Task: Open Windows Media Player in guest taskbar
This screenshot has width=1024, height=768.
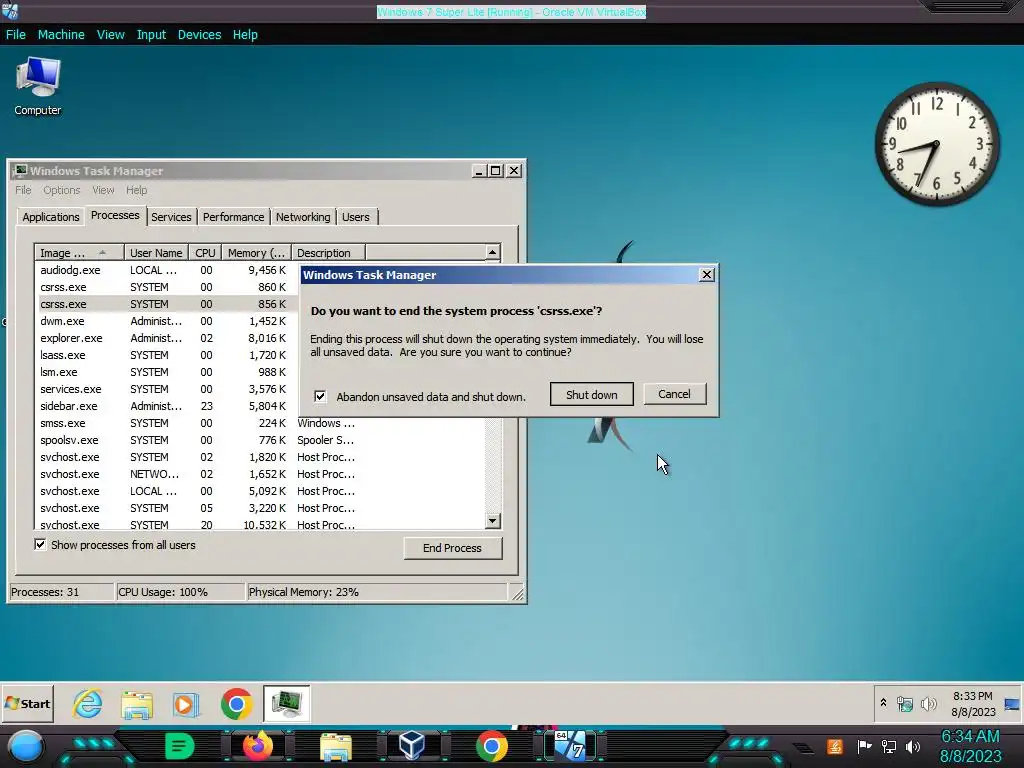Action: point(186,704)
